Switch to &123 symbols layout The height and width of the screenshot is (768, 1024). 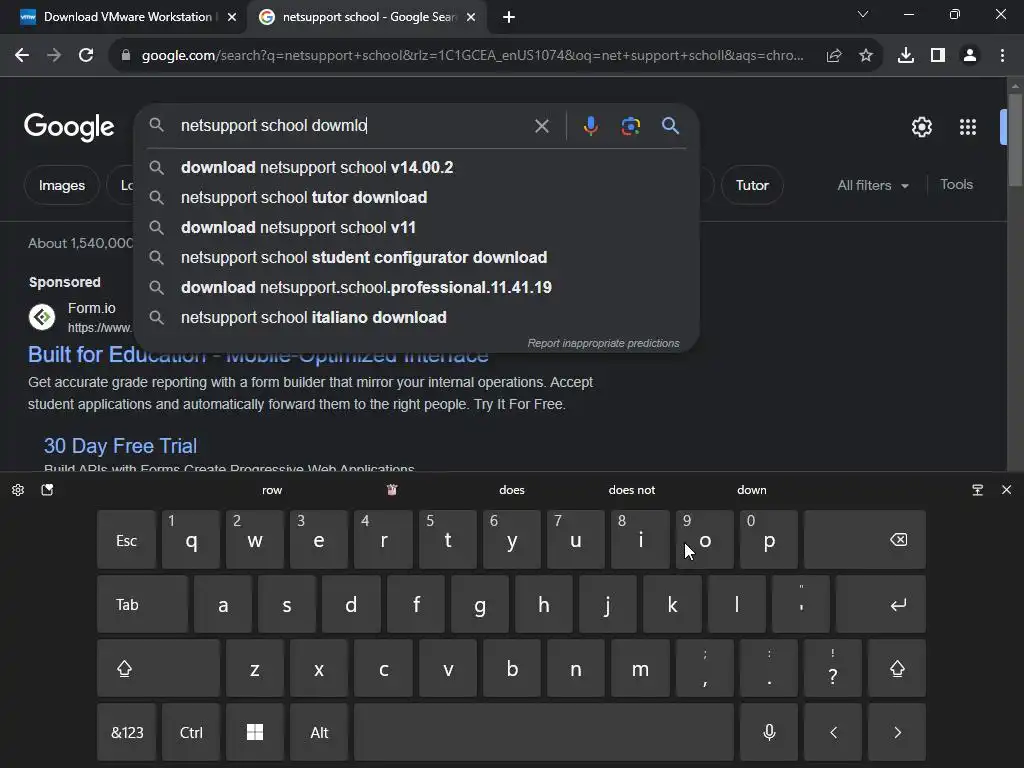(127, 732)
